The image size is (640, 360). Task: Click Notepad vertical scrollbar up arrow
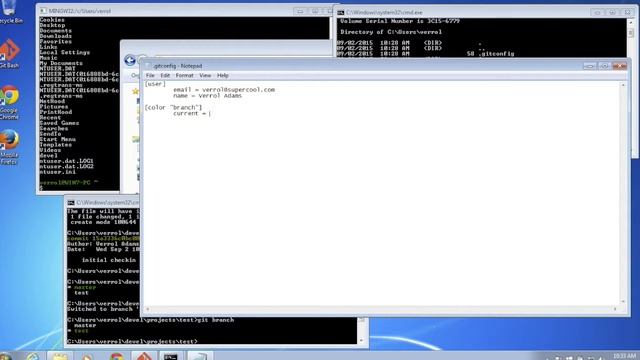(x=623, y=85)
